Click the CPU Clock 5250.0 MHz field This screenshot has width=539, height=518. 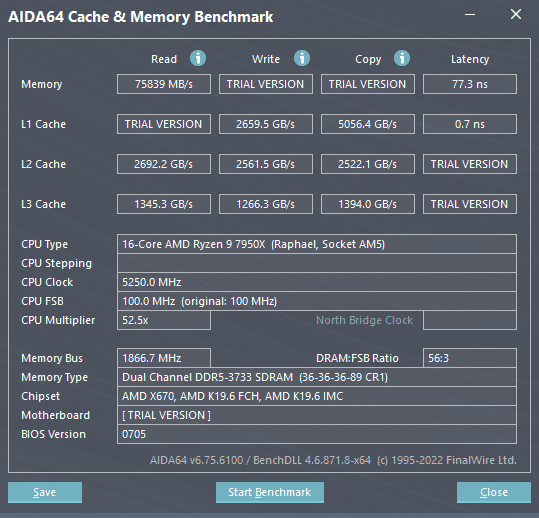[317, 282]
